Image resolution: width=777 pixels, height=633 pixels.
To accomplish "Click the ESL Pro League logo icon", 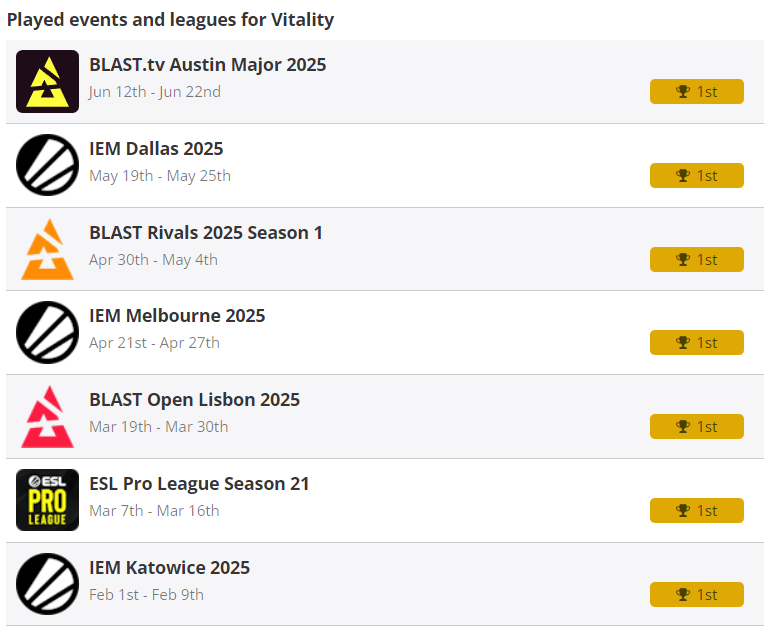I will pyautogui.click(x=47, y=500).
